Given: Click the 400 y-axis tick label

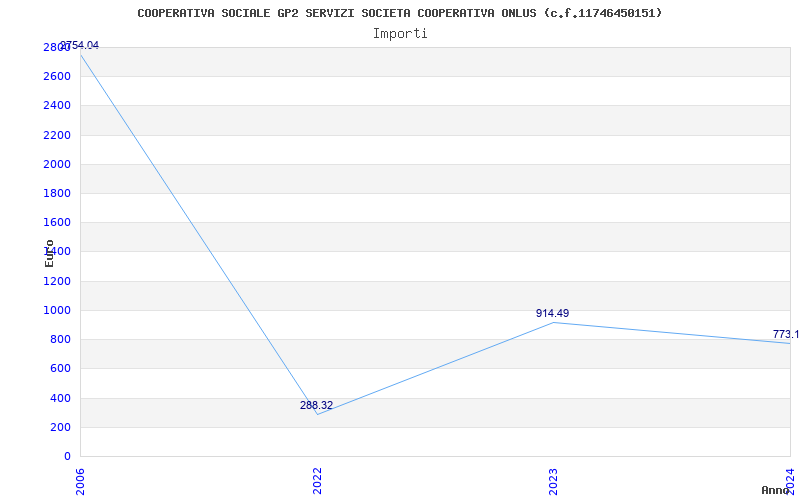Looking at the screenshot, I should point(60,398).
